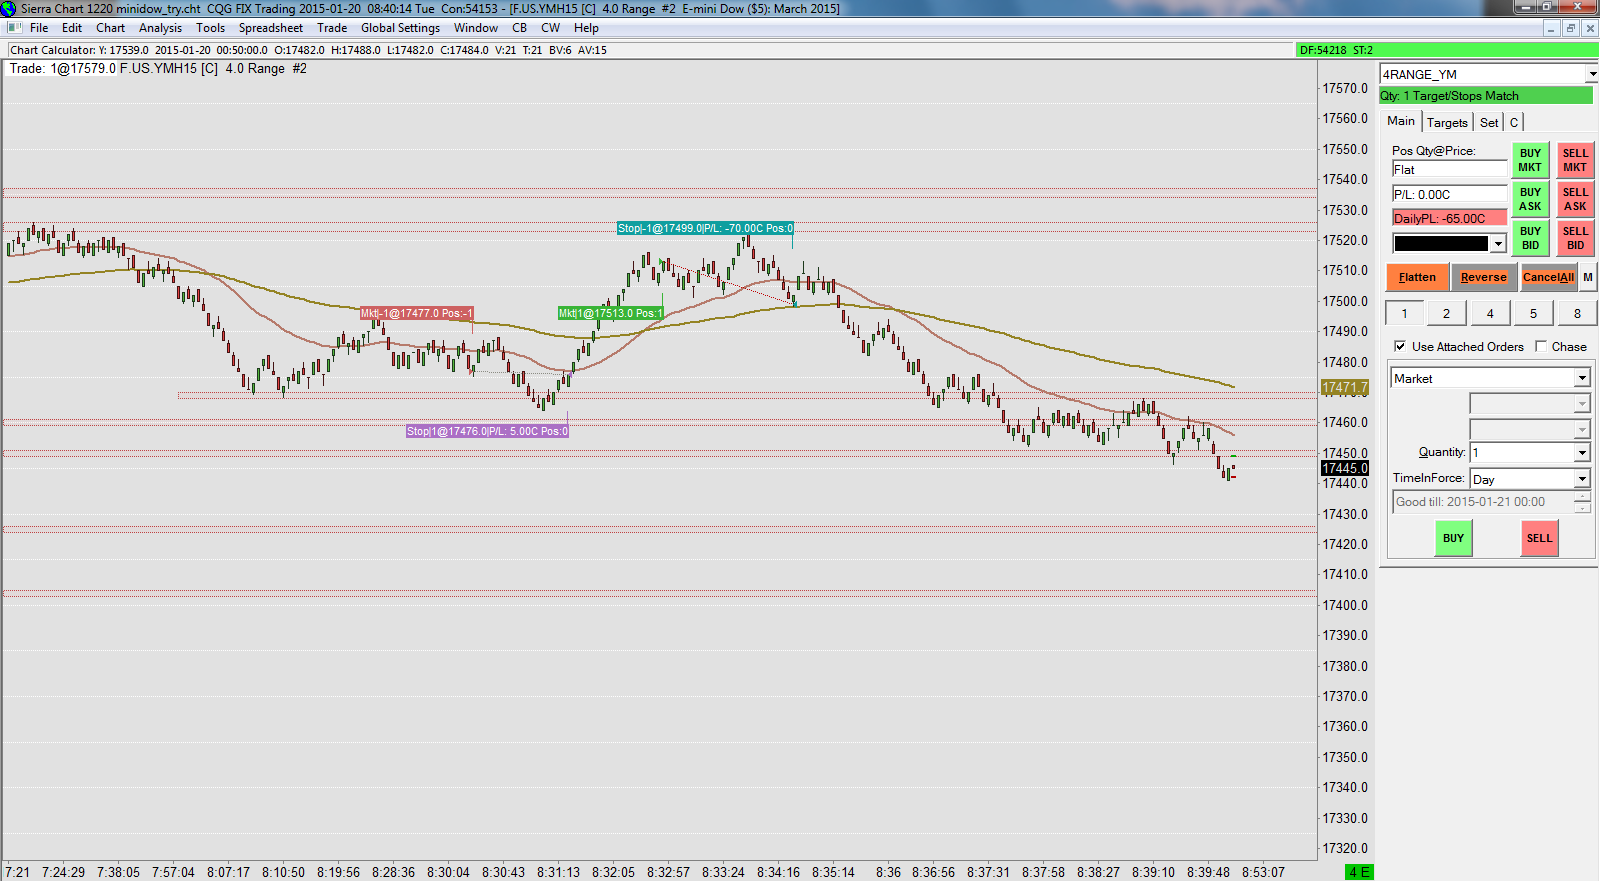Expand the Quantity dropdown
The height and width of the screenshot is (881, 1600).
click(1582, 453)
